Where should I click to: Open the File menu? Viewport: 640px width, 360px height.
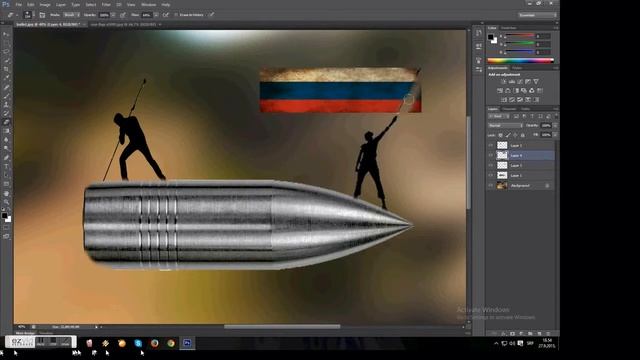(19, 5)
